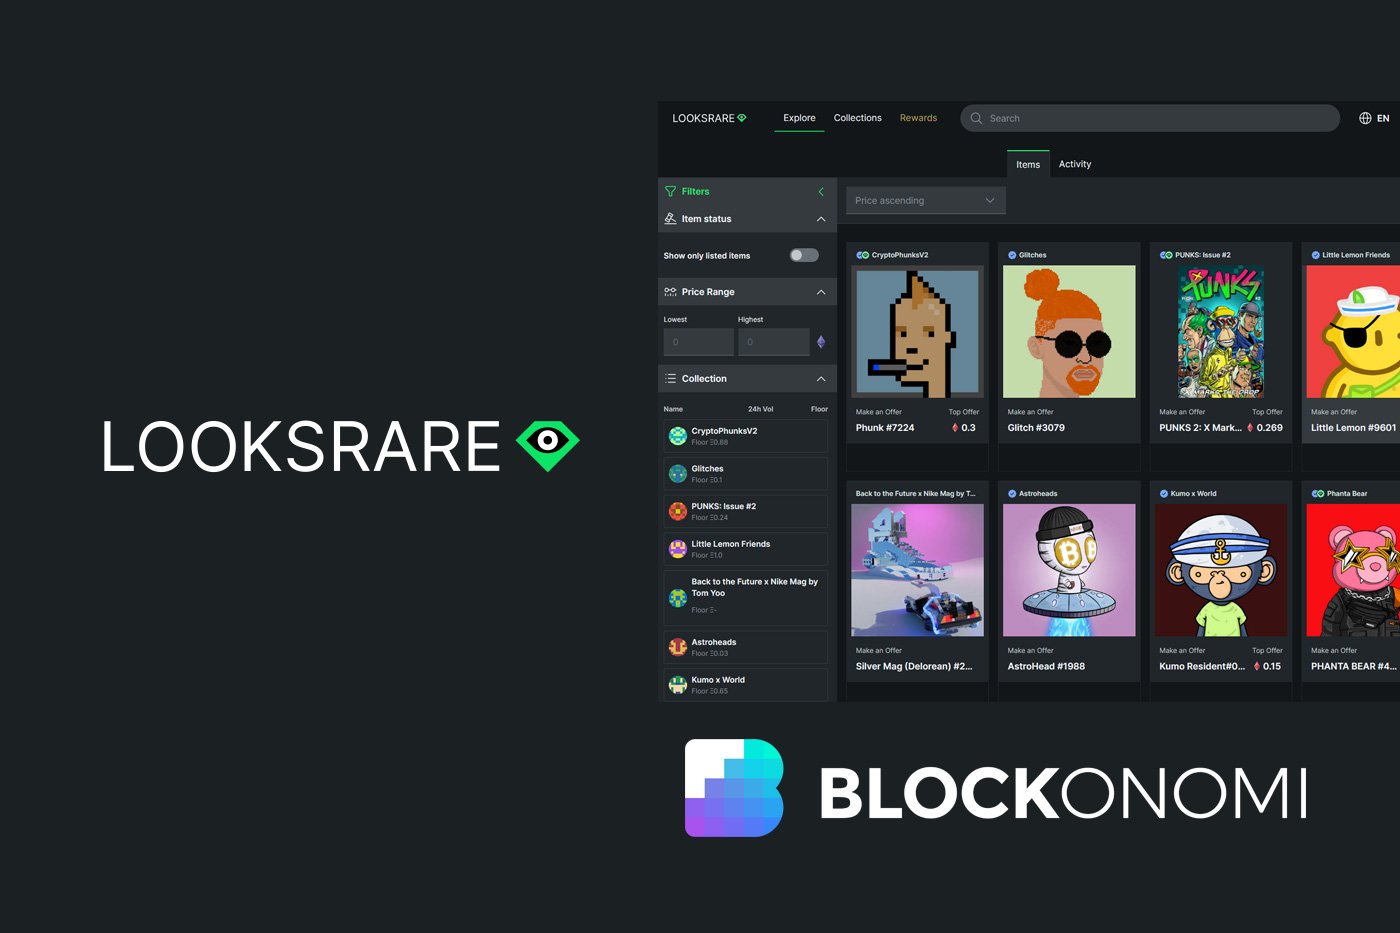Collapse the Price Range section
The width and height of the screenshot is (1400, 933).
(821, 292)
